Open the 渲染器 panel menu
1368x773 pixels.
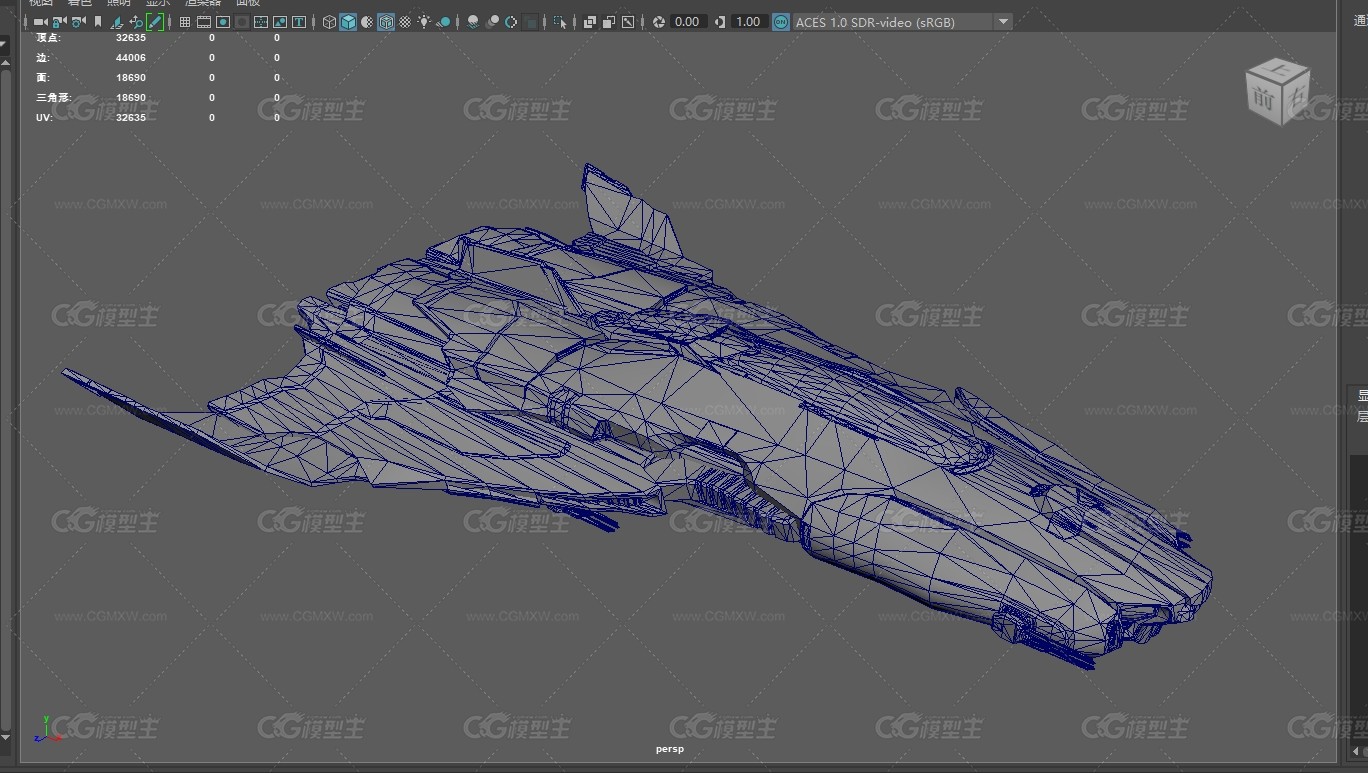pyautogui.click(x=203, y=3)
